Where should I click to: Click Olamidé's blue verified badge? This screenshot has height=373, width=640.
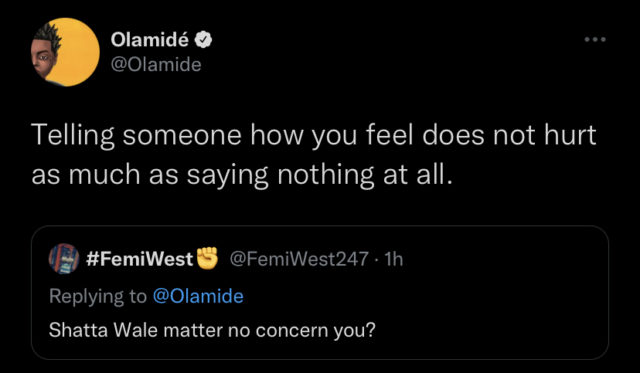[203, 40]
